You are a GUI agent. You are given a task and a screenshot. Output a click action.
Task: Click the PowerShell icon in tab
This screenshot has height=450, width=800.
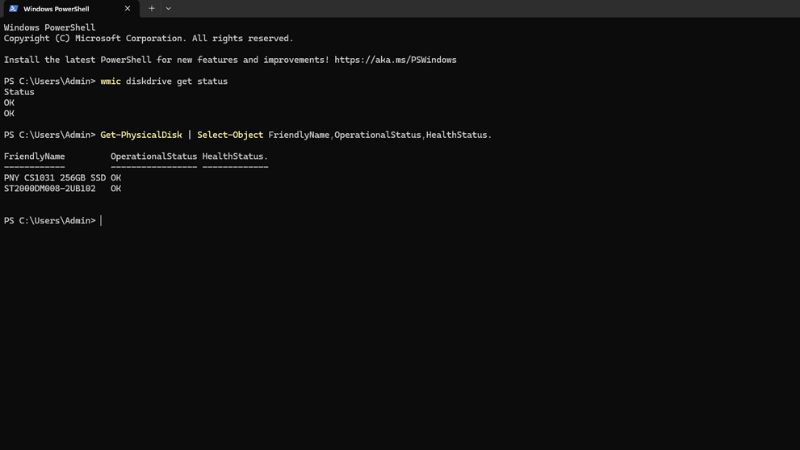coord(13,9)
